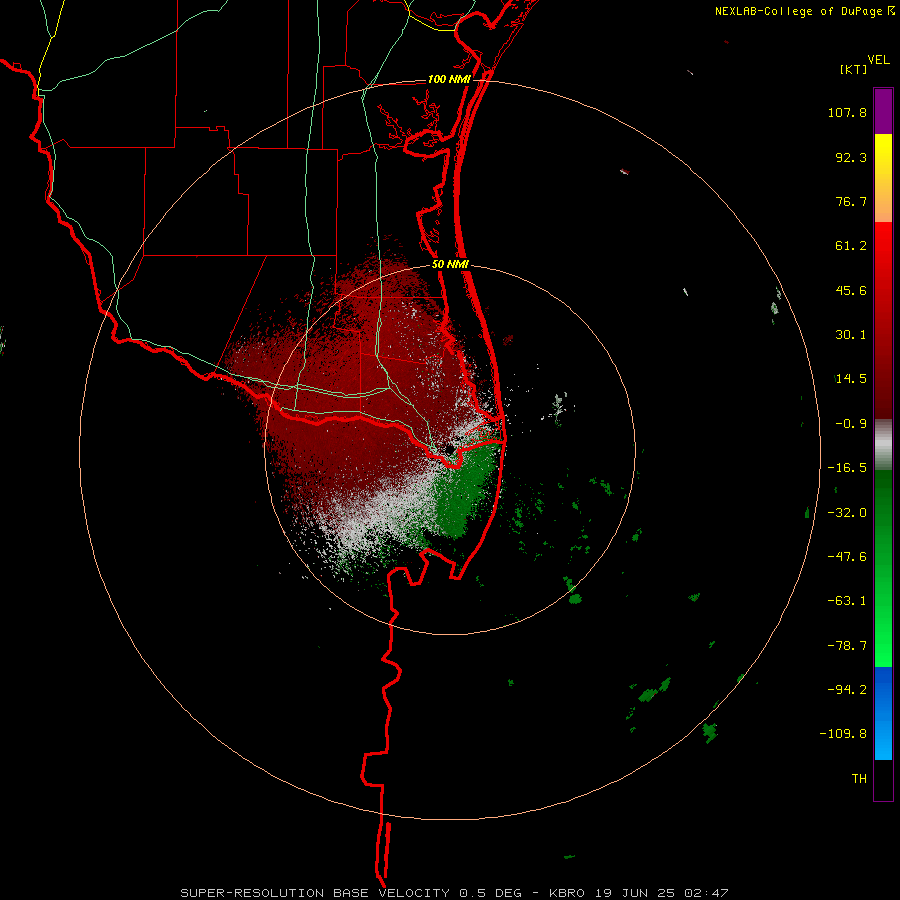Click the [KT] units label
Viewport: 900px width, 900px height.
854,69
